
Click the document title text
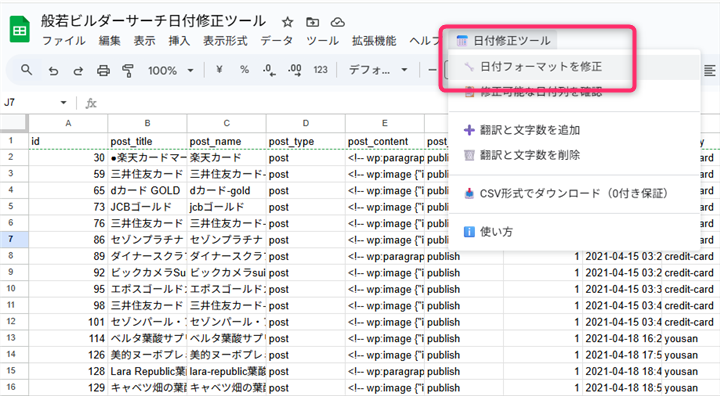pyautogui.click(x=153, y=21)
